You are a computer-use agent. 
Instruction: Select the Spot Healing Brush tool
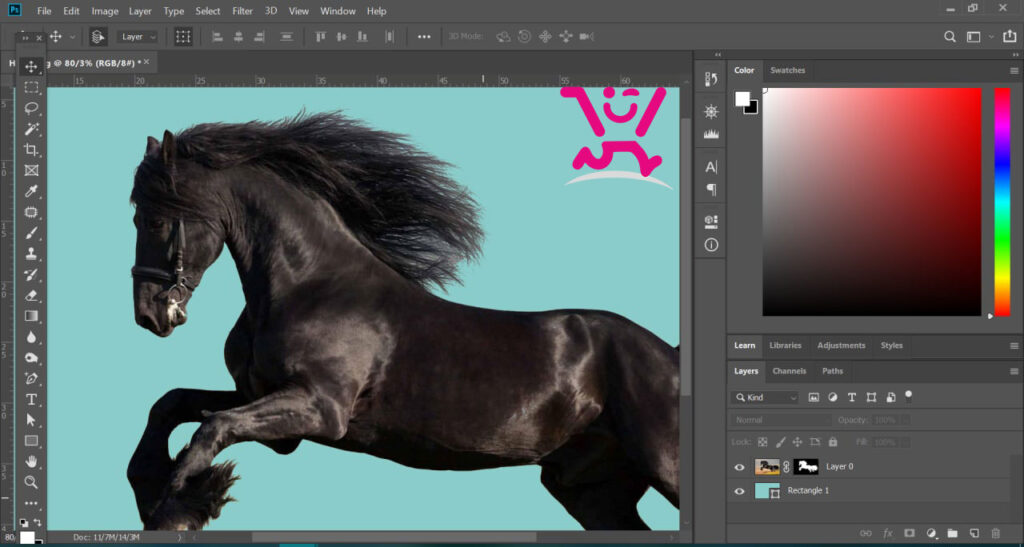[x=31, y=213]
